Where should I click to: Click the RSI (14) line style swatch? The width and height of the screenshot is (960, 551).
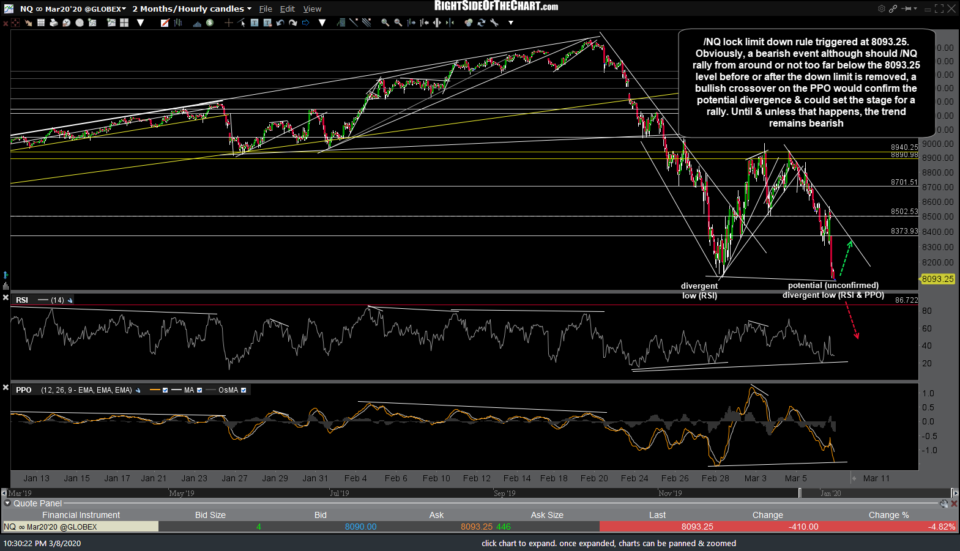pos(43,300)
